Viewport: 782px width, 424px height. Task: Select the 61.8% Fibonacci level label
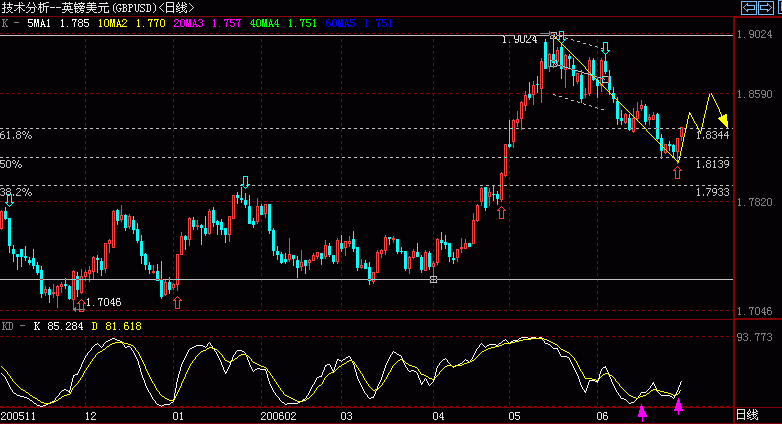[16, 135]
